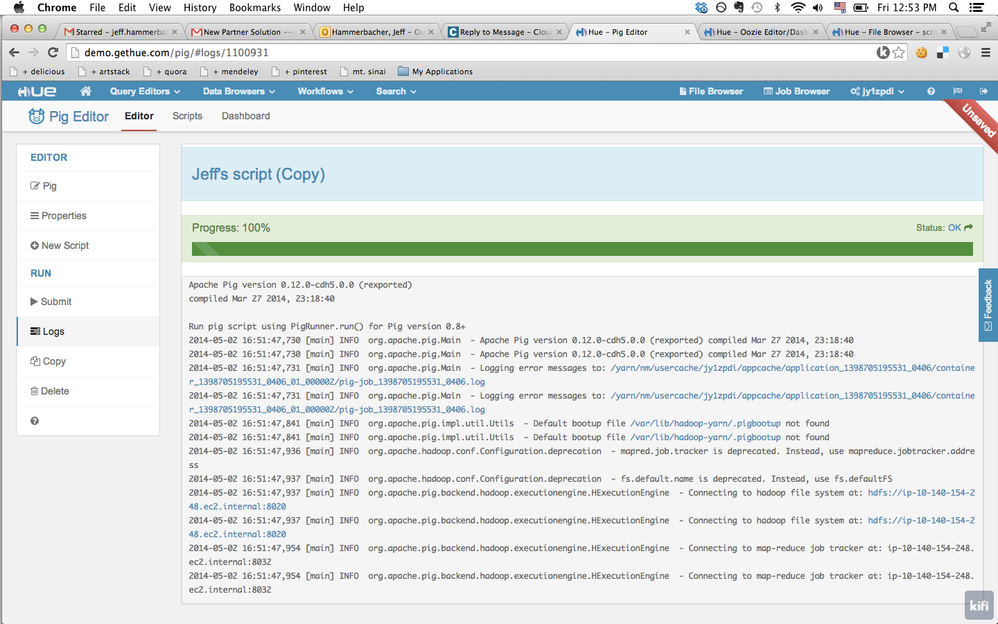Click the cookie extension icon
Image resolution: width=998 pixels, height=624 pixels.
[922, 53]
